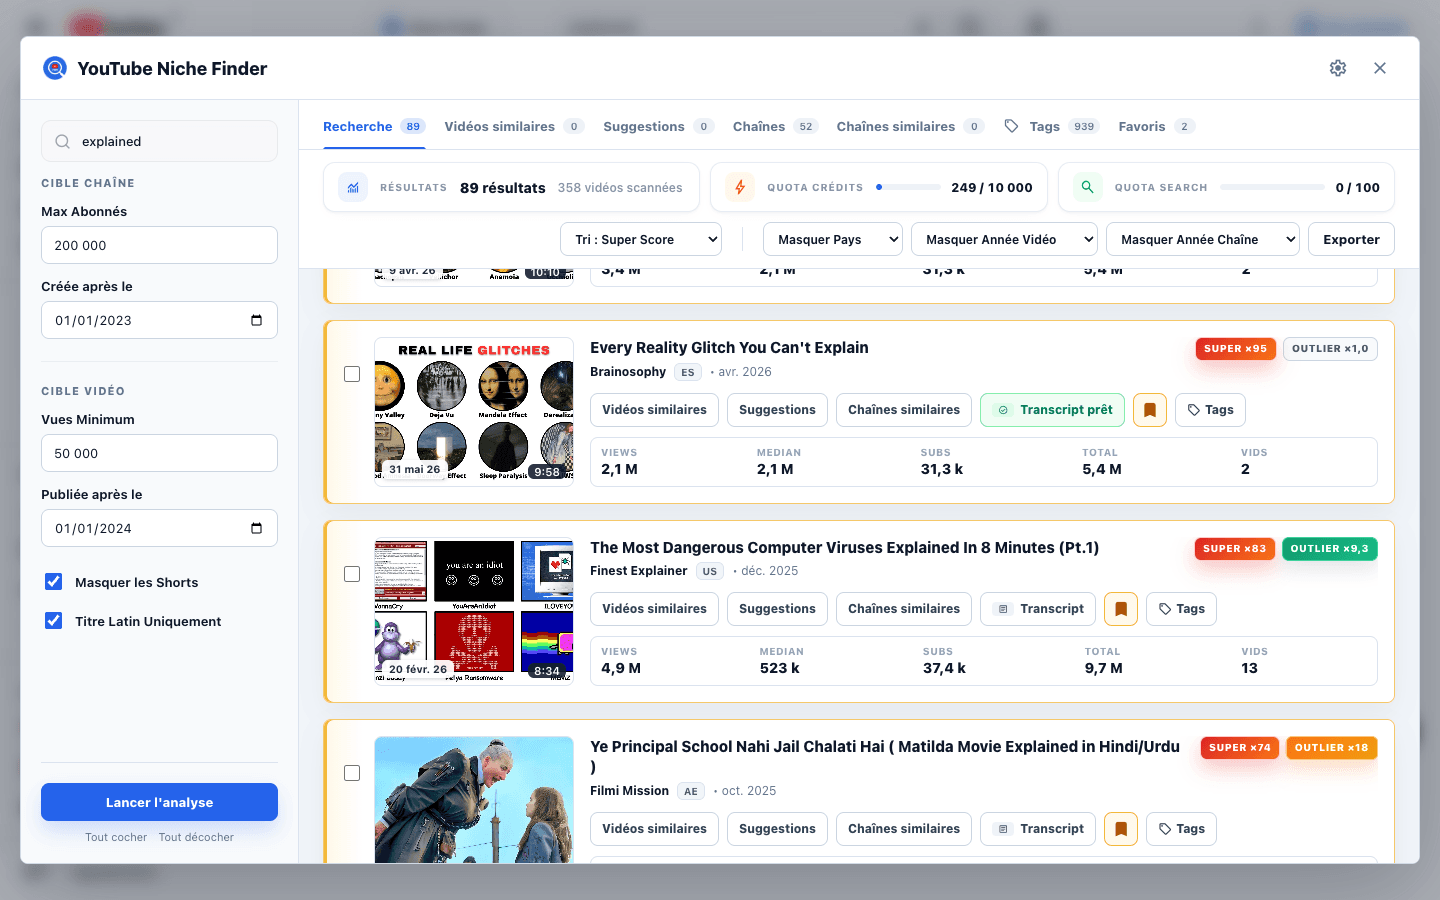Click the 'Créée après le' date field
The height and width of the screenshot is (900, 1440).
coord(159,320)
